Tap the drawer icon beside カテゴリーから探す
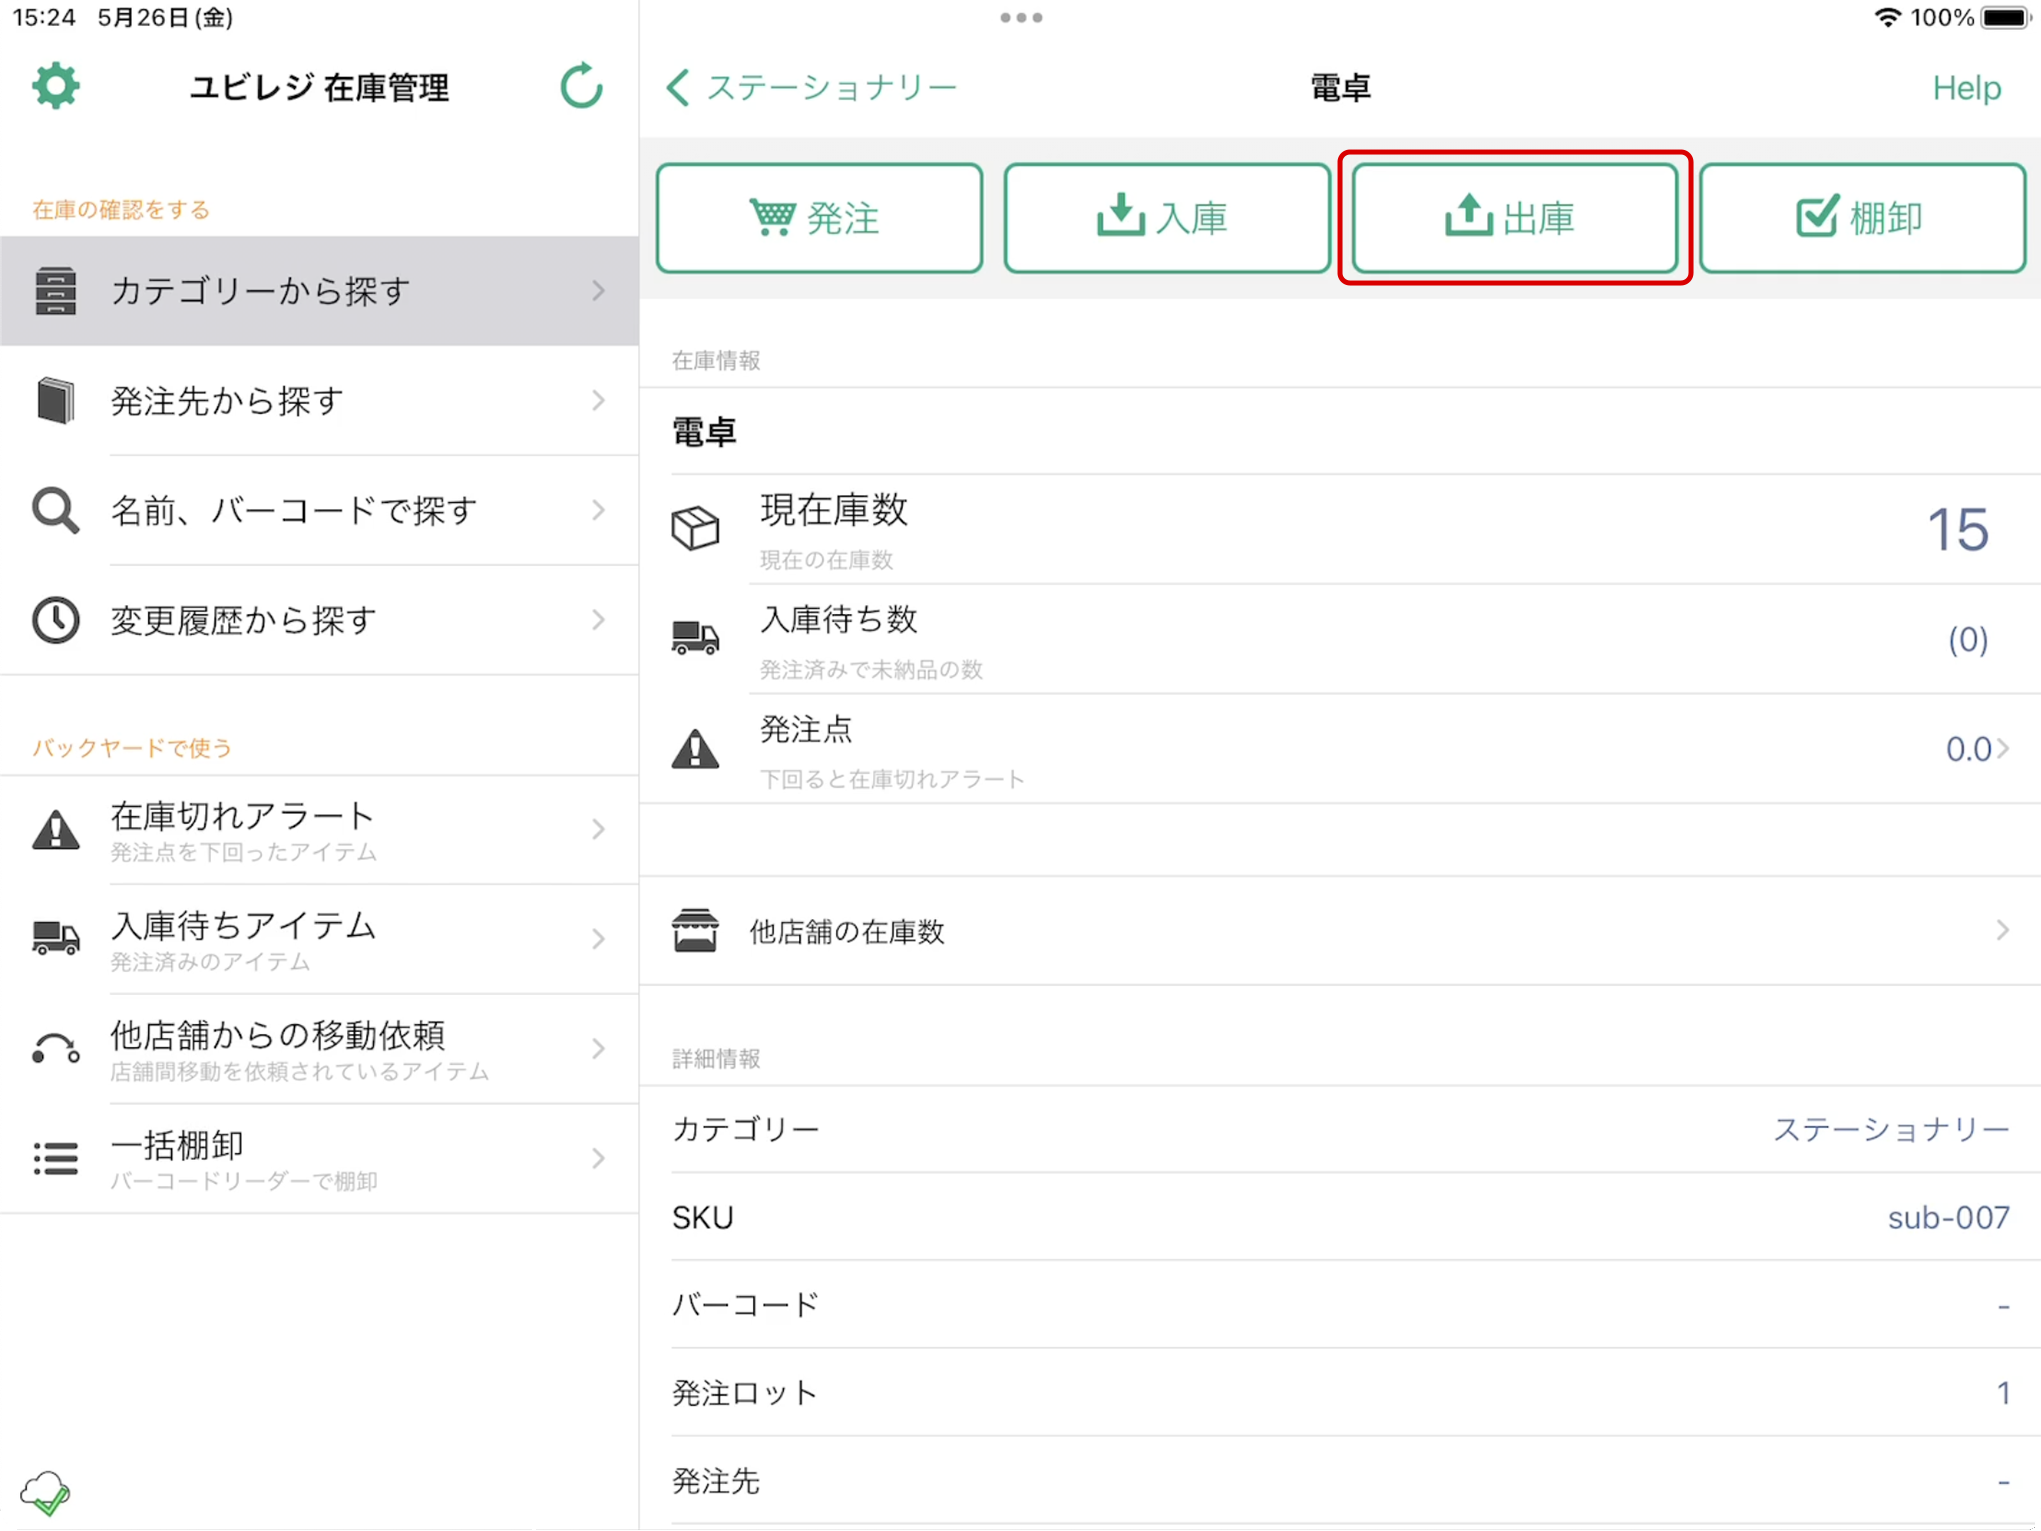 56,291
